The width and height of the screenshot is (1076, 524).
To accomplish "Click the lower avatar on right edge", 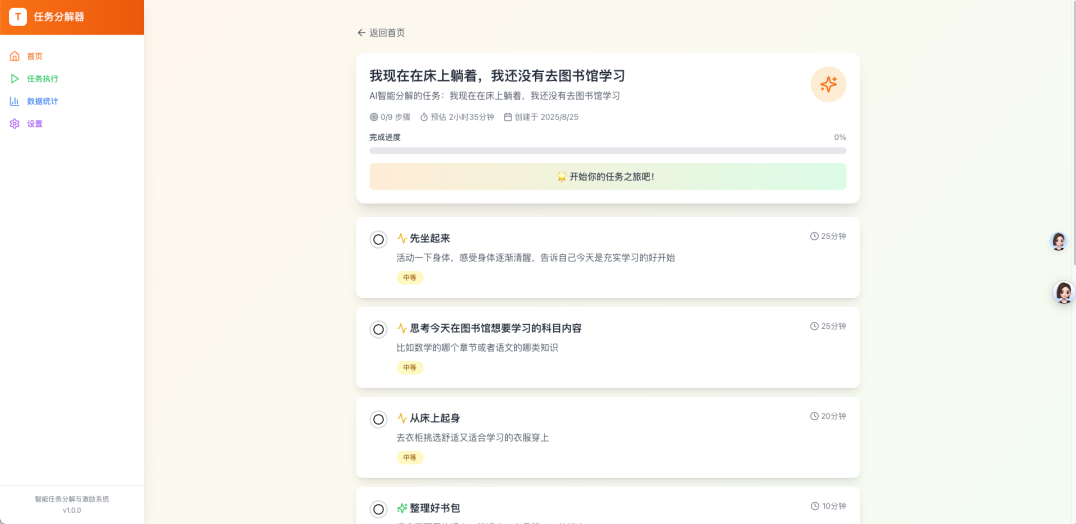I will coord(1063,292).
